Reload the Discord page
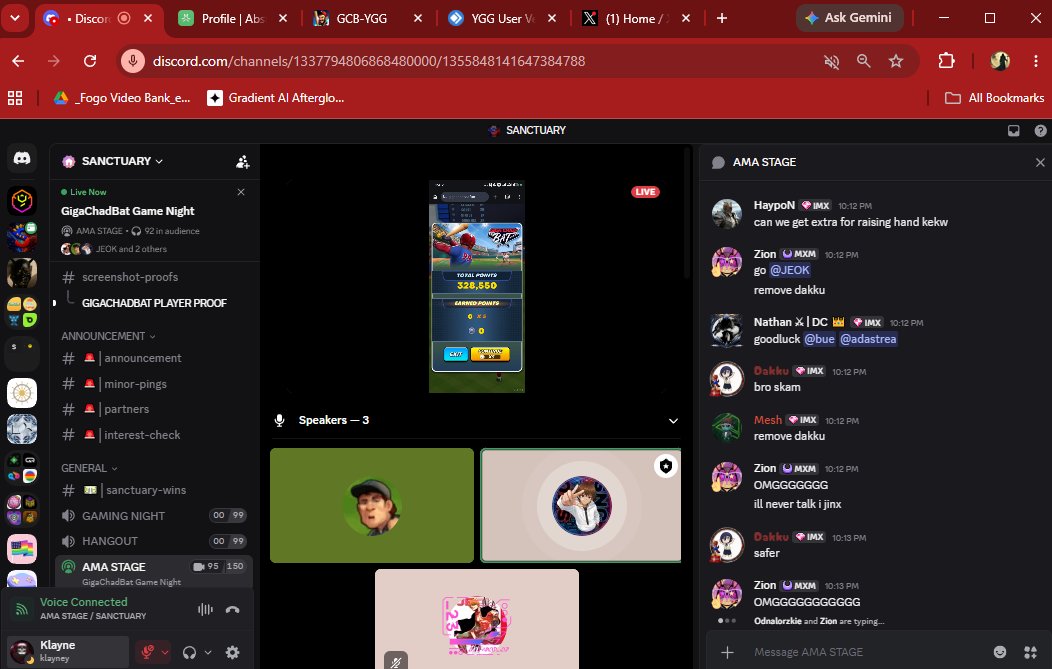This screenshot has height=669, width=1052. click(x=90, y=61)
